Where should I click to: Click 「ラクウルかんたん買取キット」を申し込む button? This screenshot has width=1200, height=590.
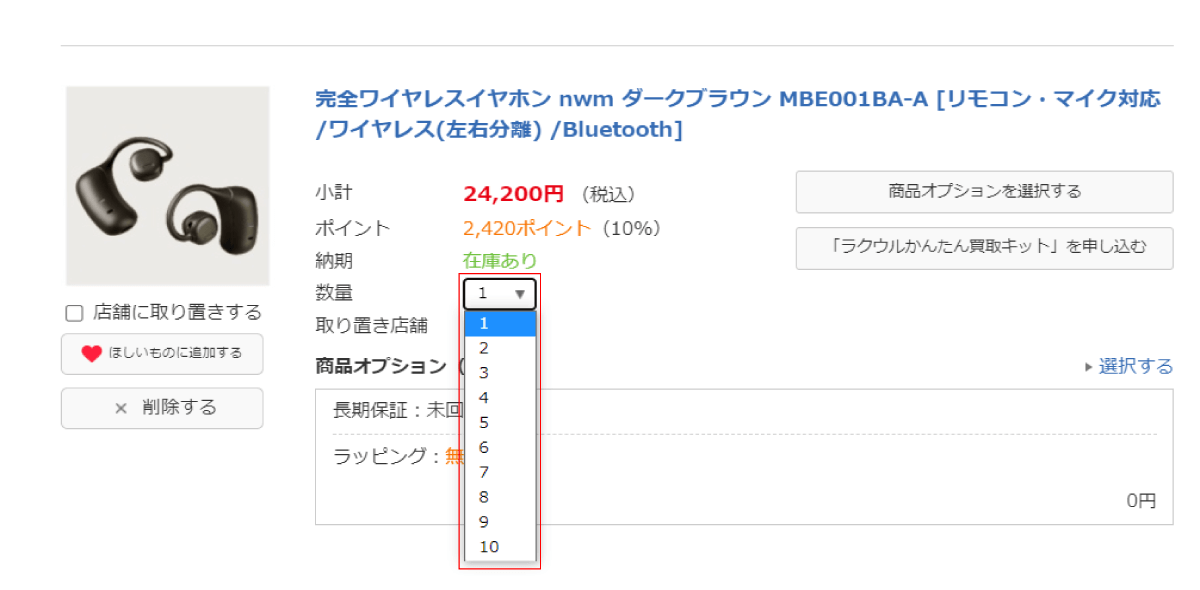click(x=984, y=248)
